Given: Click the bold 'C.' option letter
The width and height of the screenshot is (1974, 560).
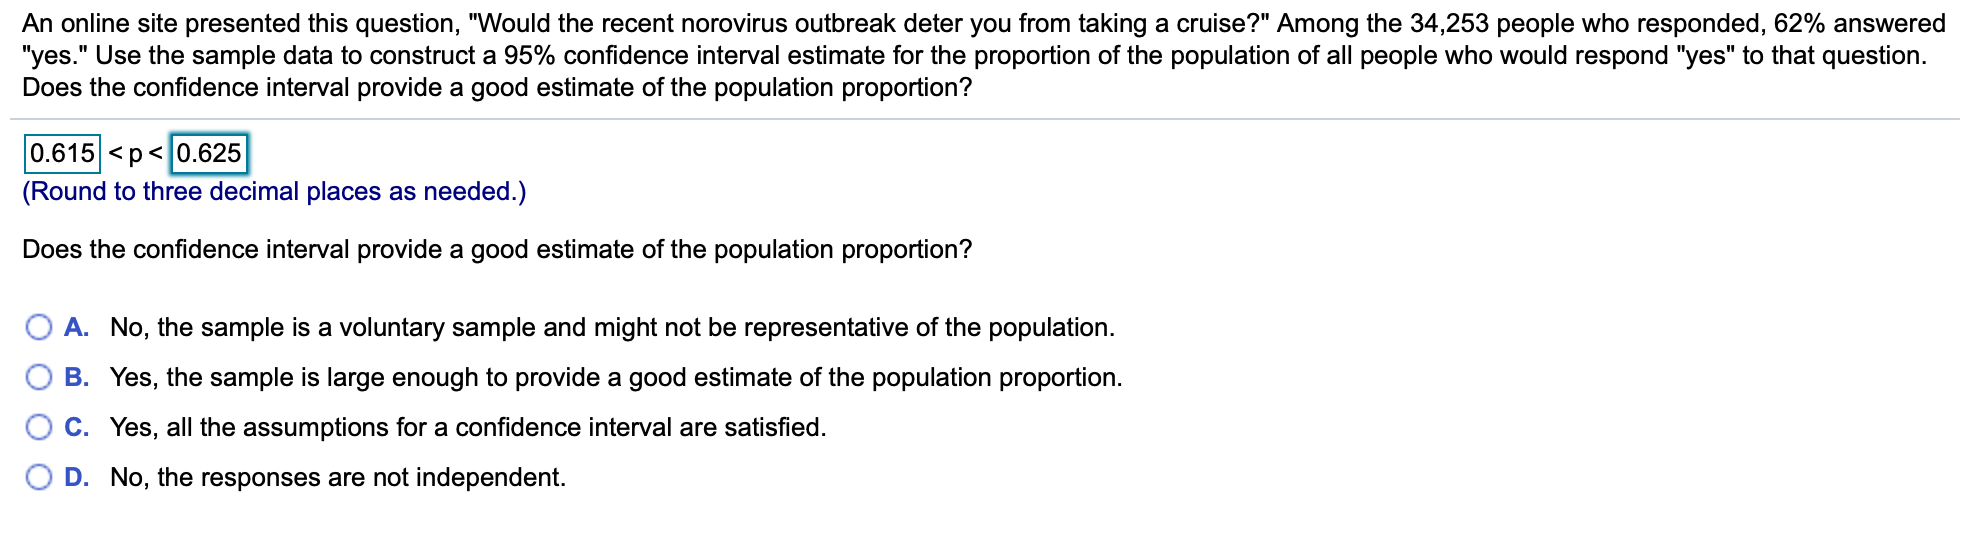Looking at the screenshot, I should (77, 427).
